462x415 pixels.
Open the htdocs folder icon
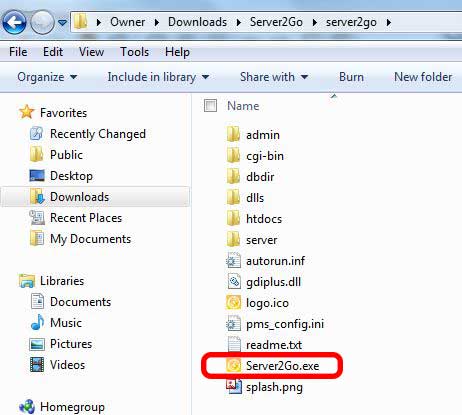click(233, 219)
